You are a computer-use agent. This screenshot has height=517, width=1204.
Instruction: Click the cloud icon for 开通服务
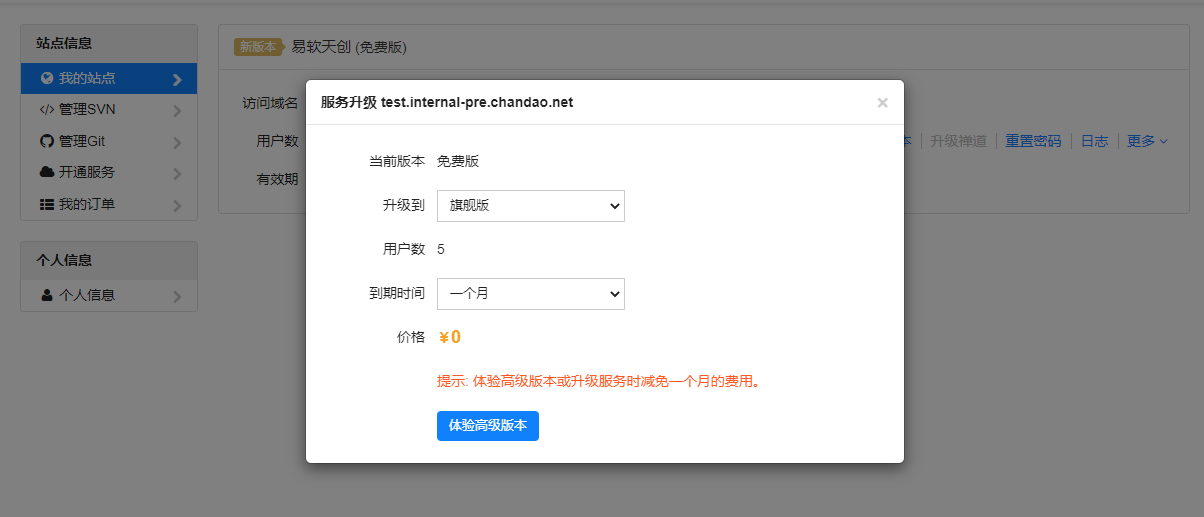[46, 172]
